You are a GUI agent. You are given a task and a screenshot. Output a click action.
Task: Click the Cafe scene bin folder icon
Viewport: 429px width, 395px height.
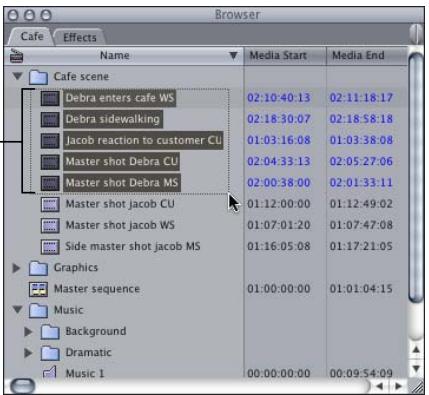(x=38, y=77)
